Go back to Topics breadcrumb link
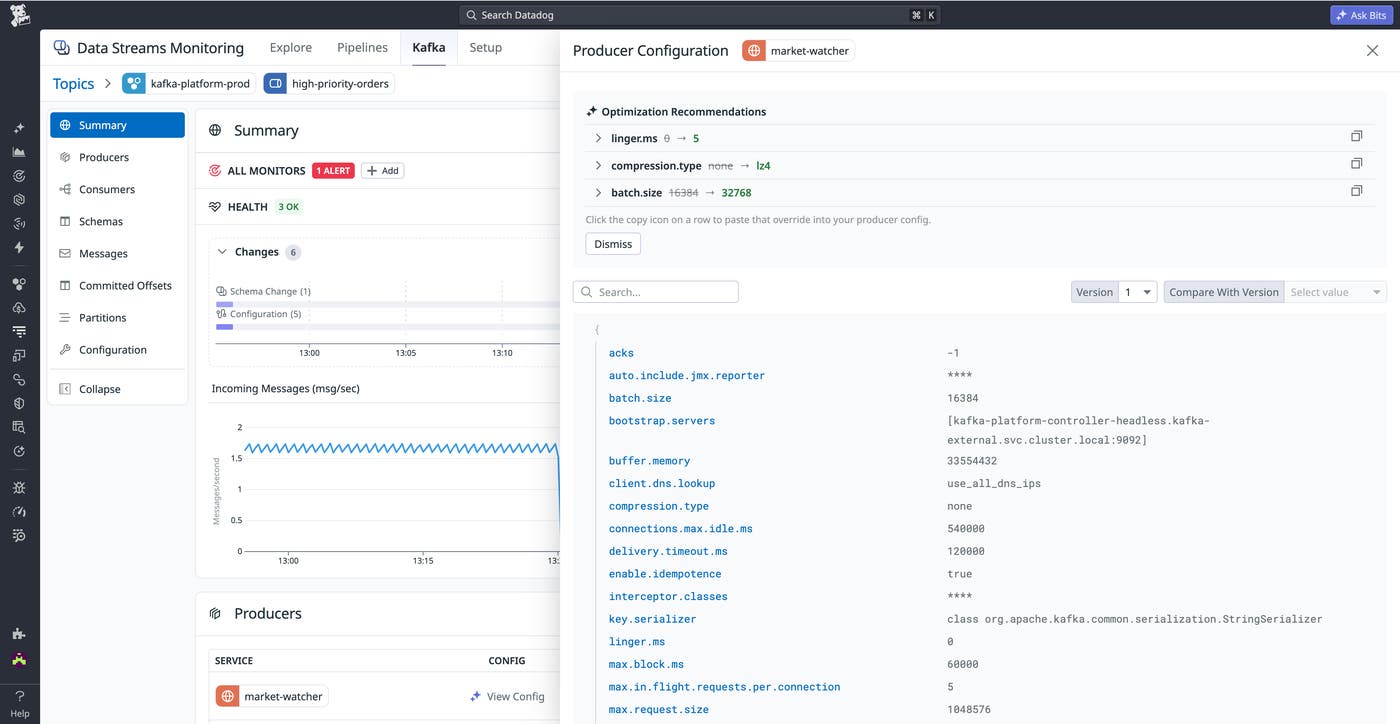Viewport: 1400px width, 724px height. [x=73, y=84]
